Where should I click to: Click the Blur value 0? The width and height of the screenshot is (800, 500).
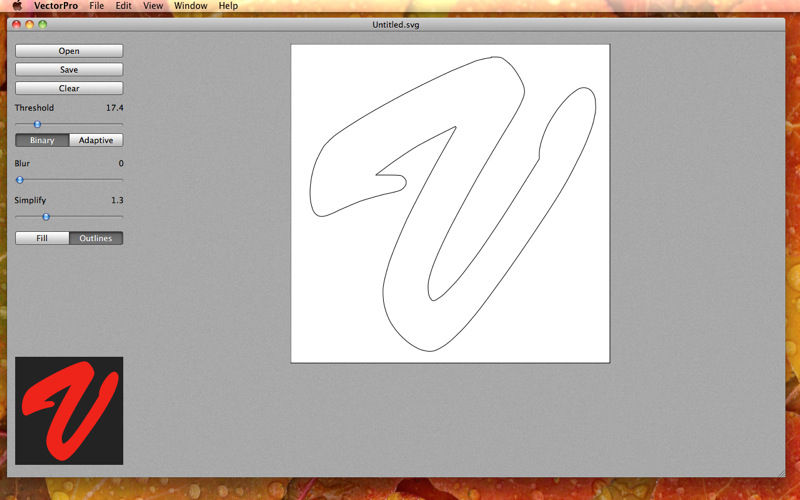coord(121,163)
